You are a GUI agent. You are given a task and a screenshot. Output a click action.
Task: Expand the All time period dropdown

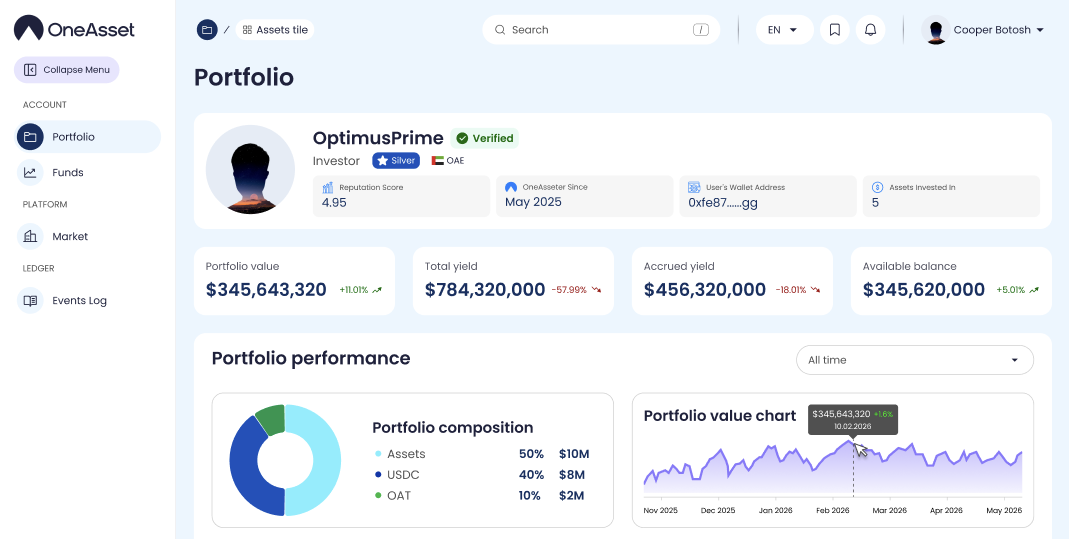pyautogui.click(x=914, y=360)
